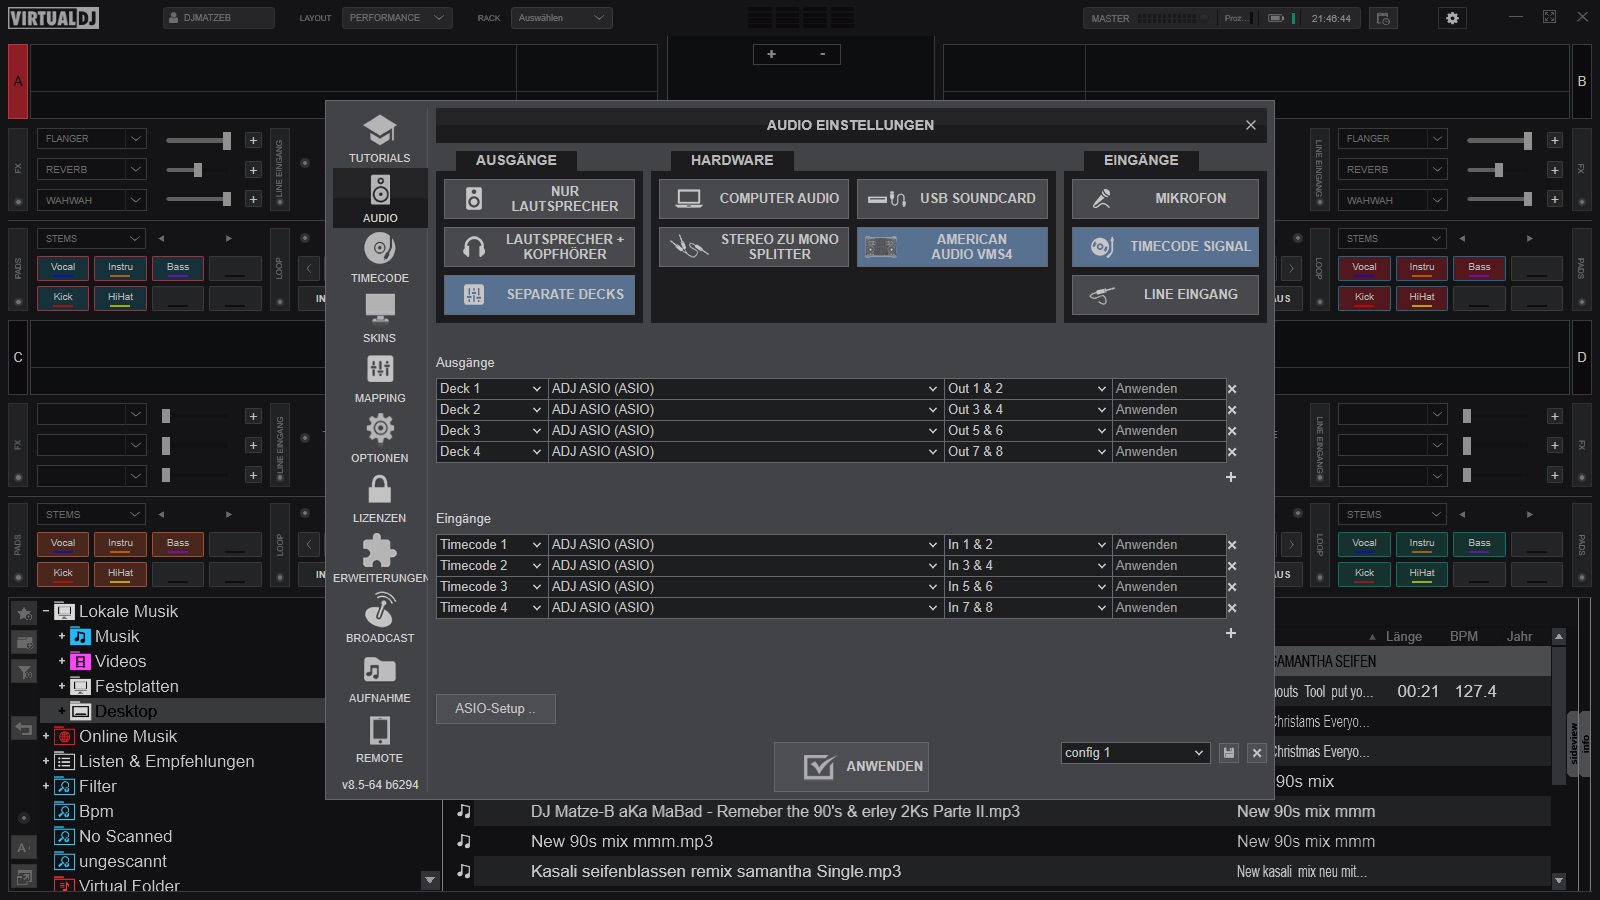Open the Rack Auswählen dropdown
Image resolution: width=1600 pixels, height=900 pixels.
coord(561,18)
